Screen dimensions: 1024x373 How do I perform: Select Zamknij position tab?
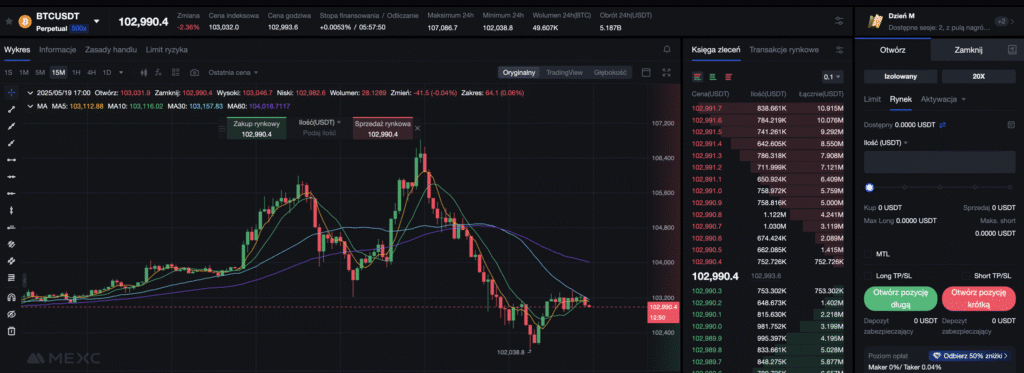[968, 50]
